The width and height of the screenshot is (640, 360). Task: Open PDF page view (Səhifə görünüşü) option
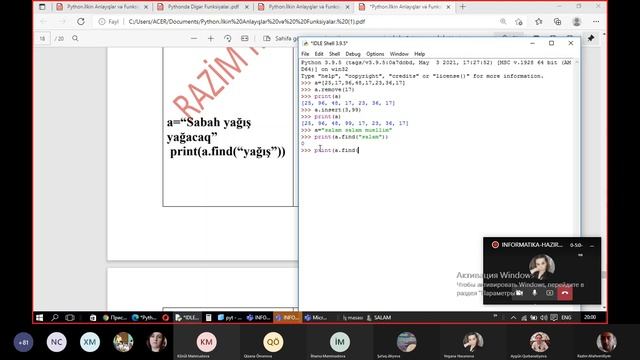[x=282, y=38]
